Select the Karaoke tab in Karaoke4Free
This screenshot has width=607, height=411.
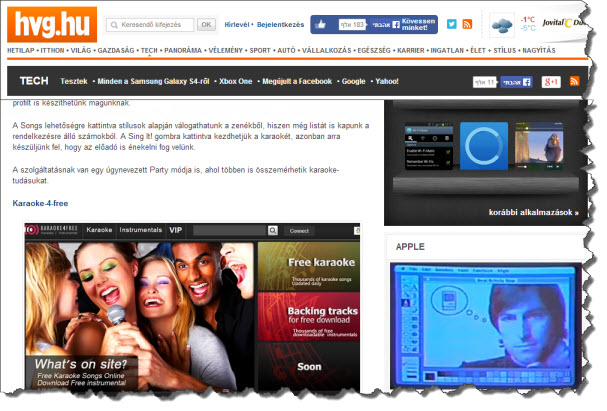coord(99,230)
